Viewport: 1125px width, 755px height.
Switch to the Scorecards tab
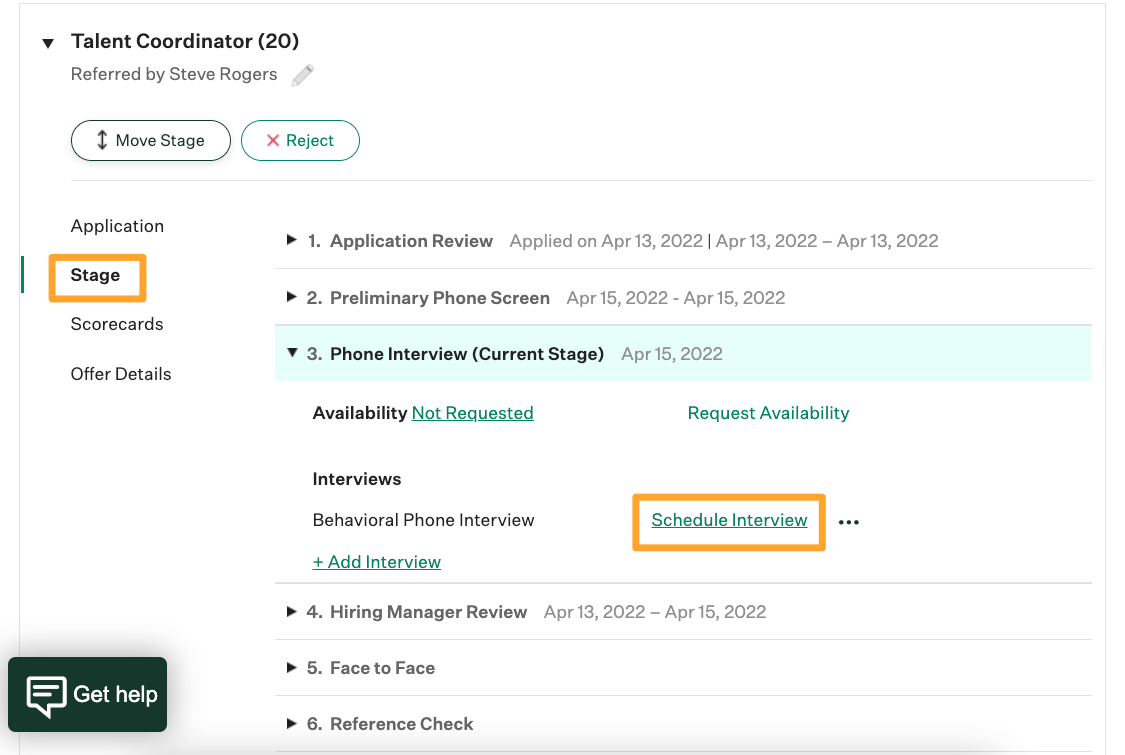tap(116, 324)
